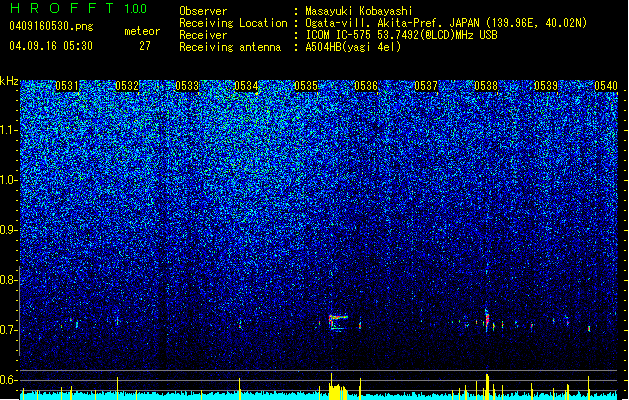Click the bright meteor echo after 0535
The height and width of the screenshot is (400, 629).
[x=338, y=323]
